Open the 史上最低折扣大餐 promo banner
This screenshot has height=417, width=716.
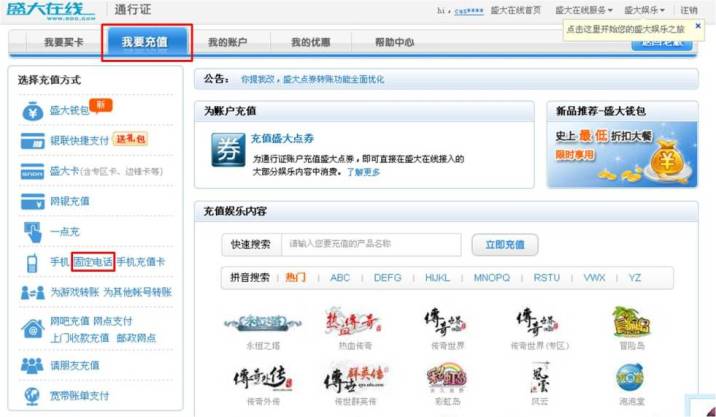[x=622, y=154]
